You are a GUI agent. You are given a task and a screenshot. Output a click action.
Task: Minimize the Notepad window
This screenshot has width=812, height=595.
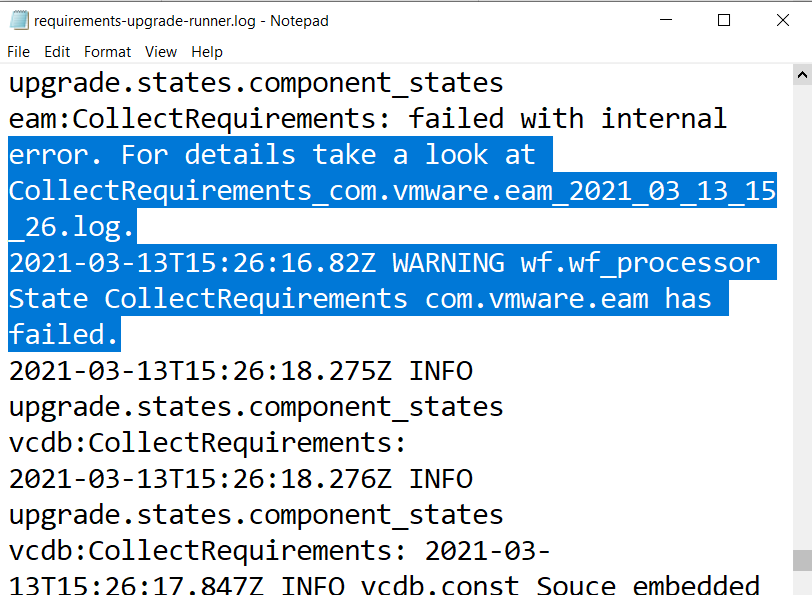point(667,21)
